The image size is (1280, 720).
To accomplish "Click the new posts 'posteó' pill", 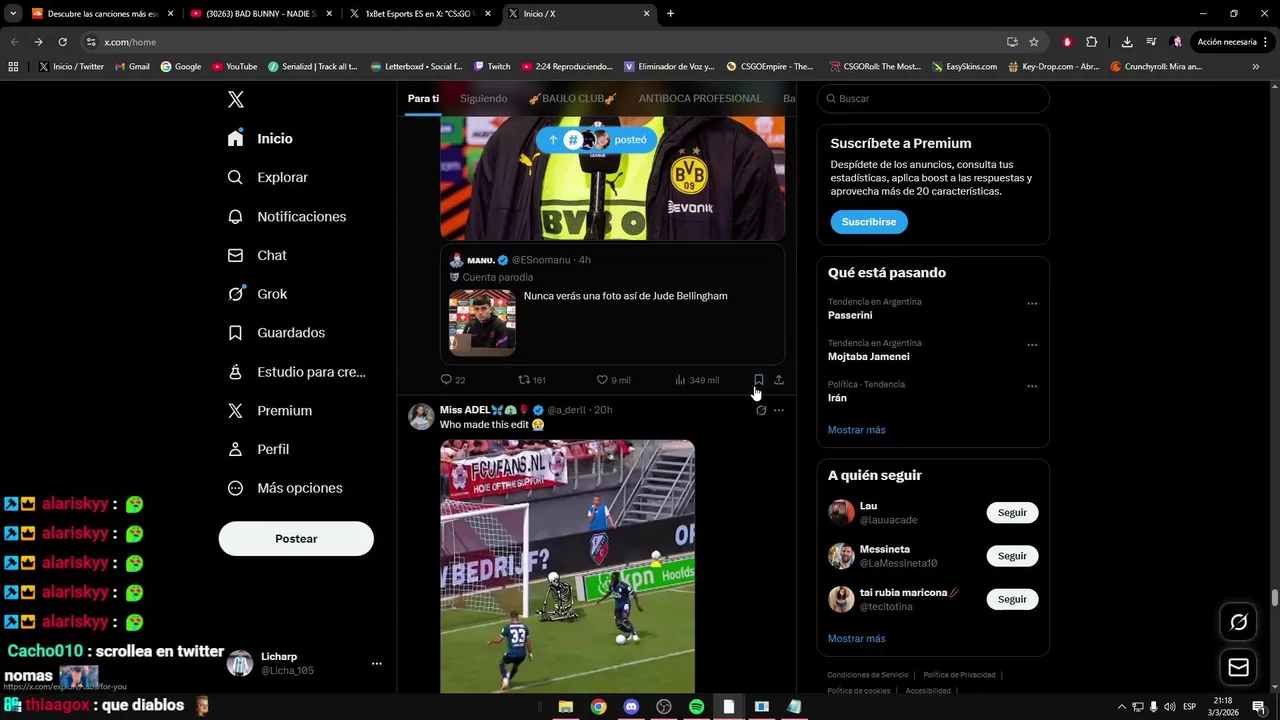I will [x=596, y=140].
